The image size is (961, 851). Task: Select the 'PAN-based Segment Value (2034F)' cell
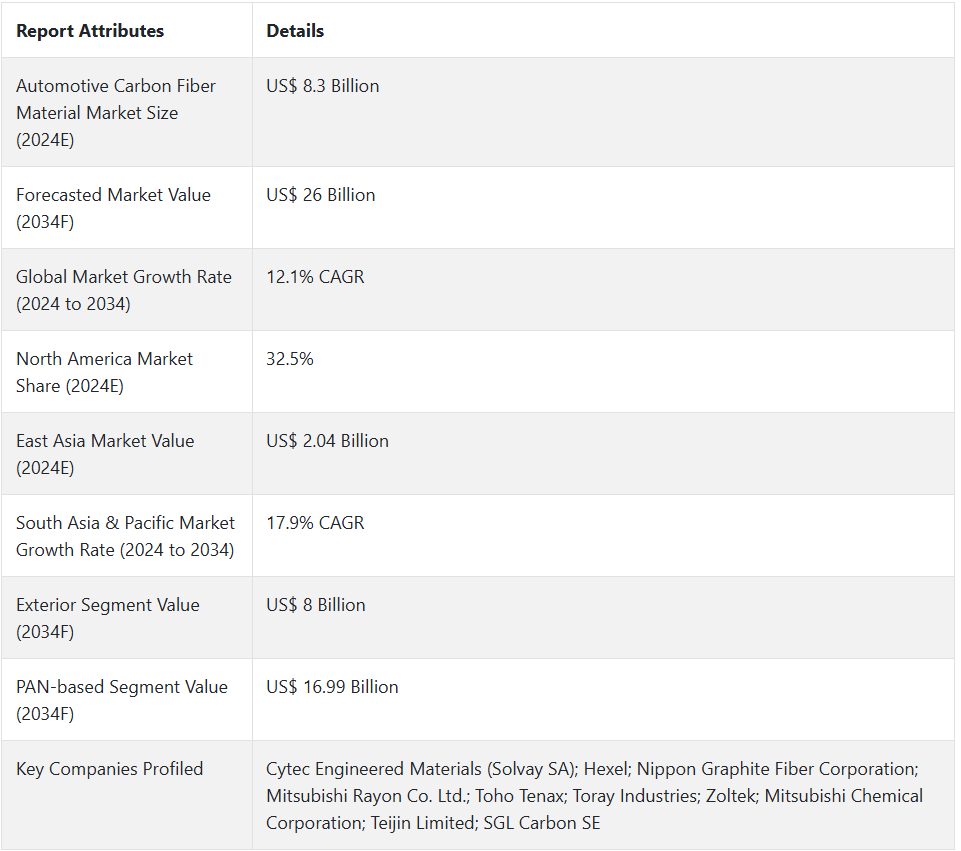[122, 700]
